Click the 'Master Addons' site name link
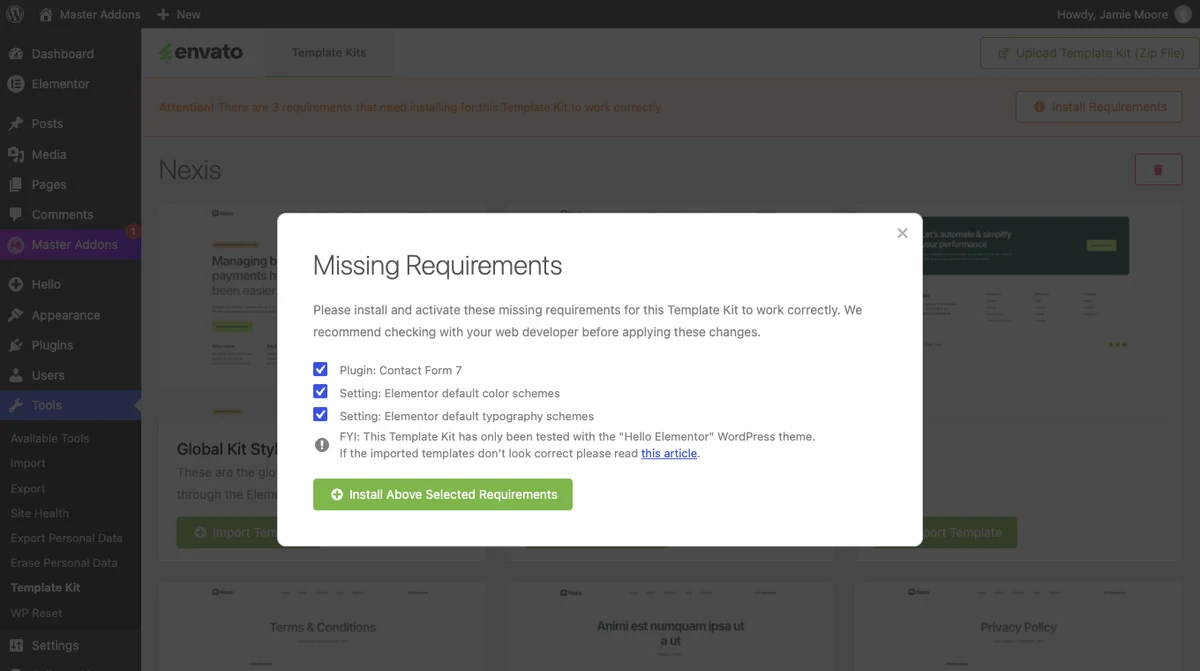Image resolution: width=1200 pixels, height=671 pixels. (100, 14)
